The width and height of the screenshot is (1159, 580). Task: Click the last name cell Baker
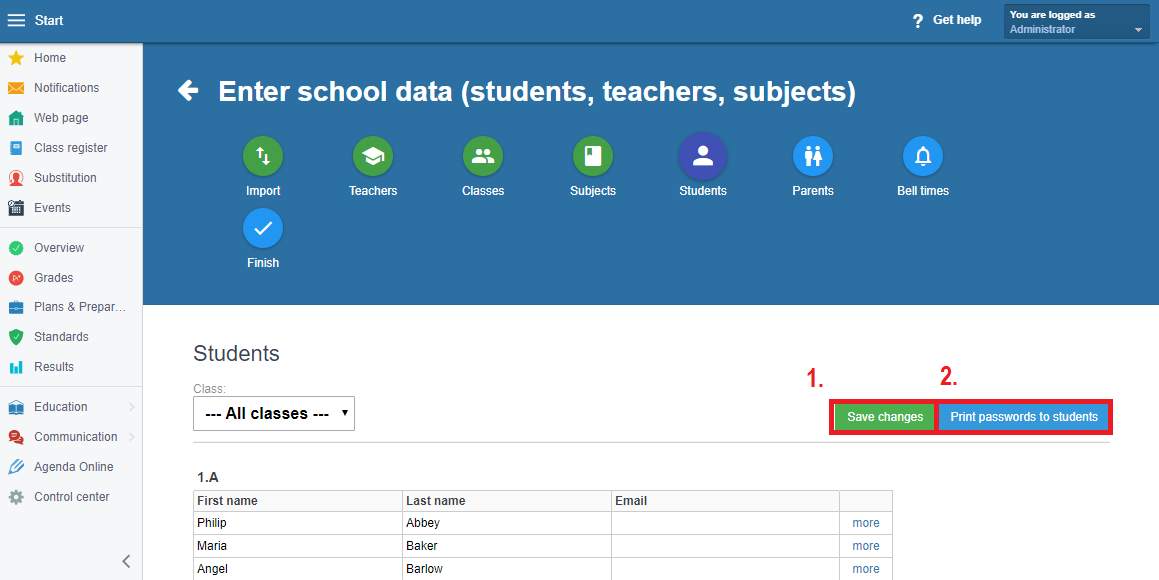[507, 546]
